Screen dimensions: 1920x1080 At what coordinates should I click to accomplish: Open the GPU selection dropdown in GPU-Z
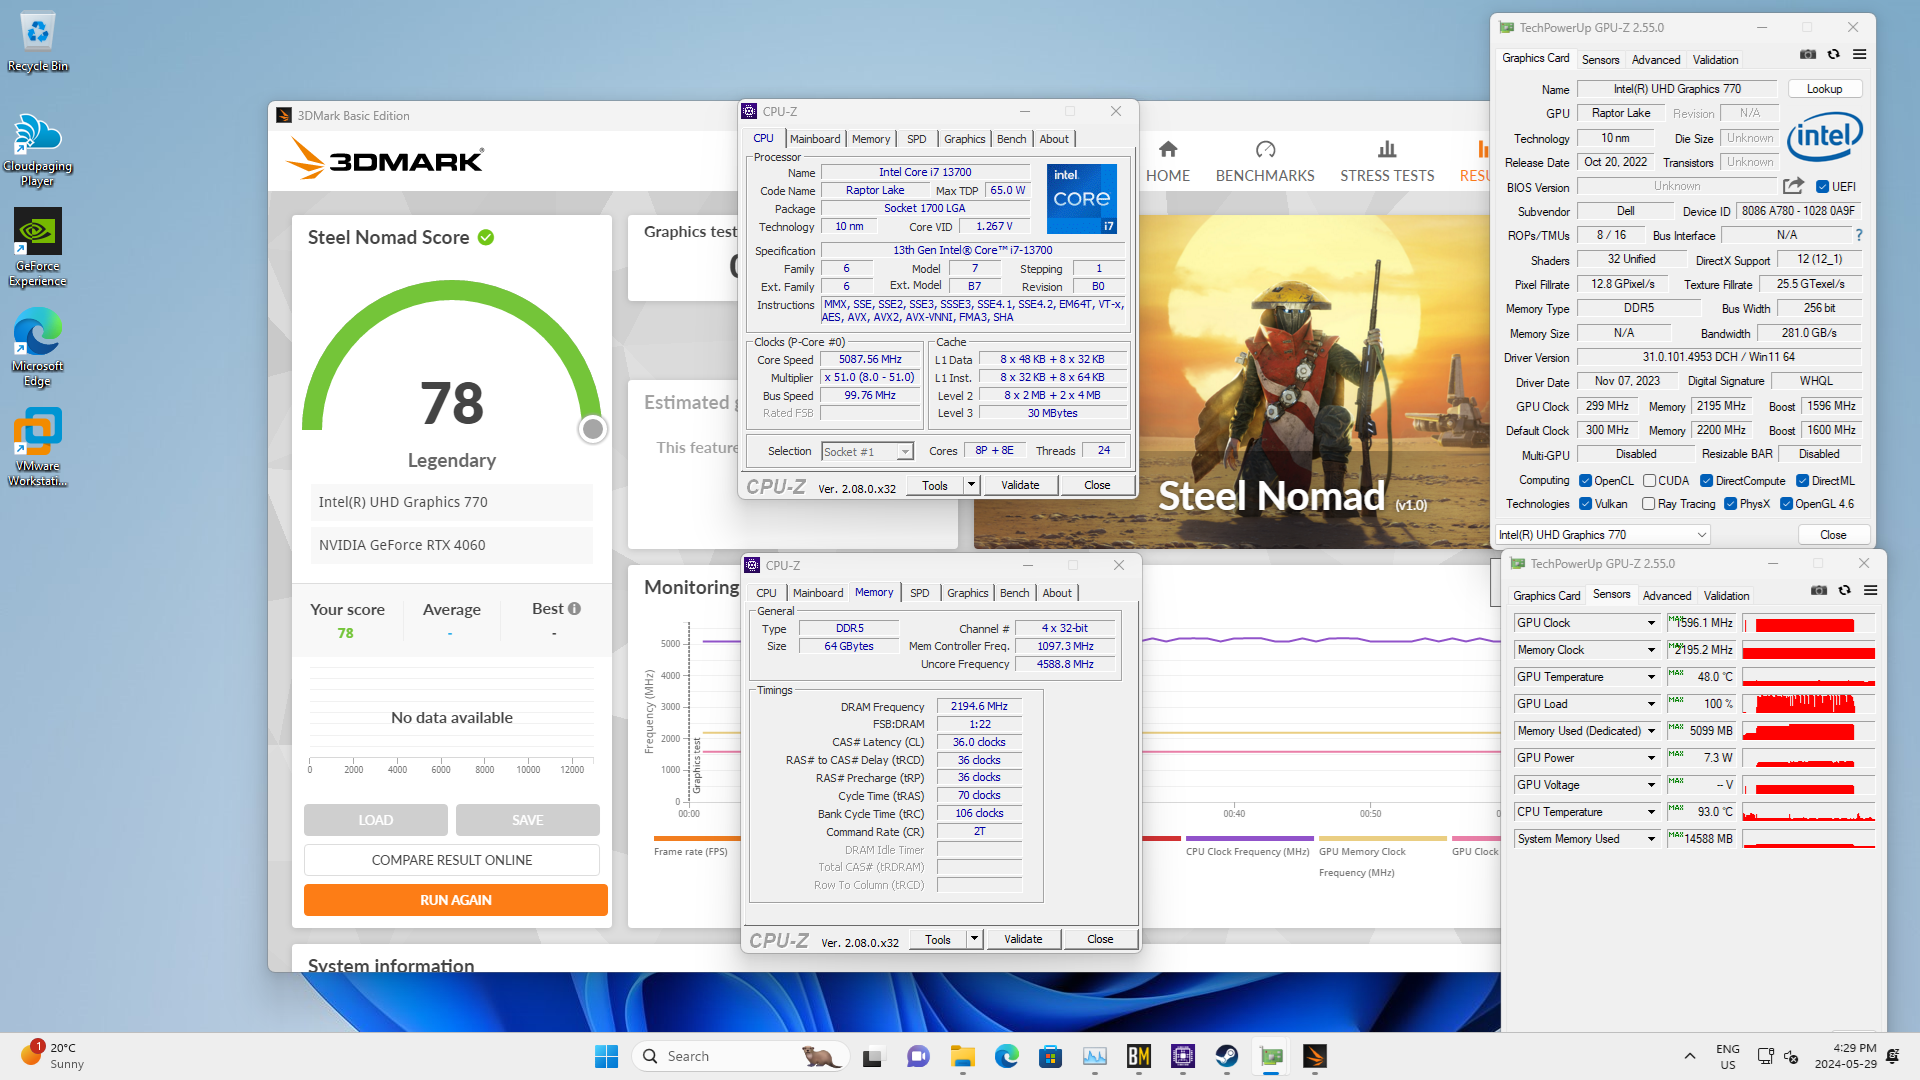click(x=1603, y=535)
